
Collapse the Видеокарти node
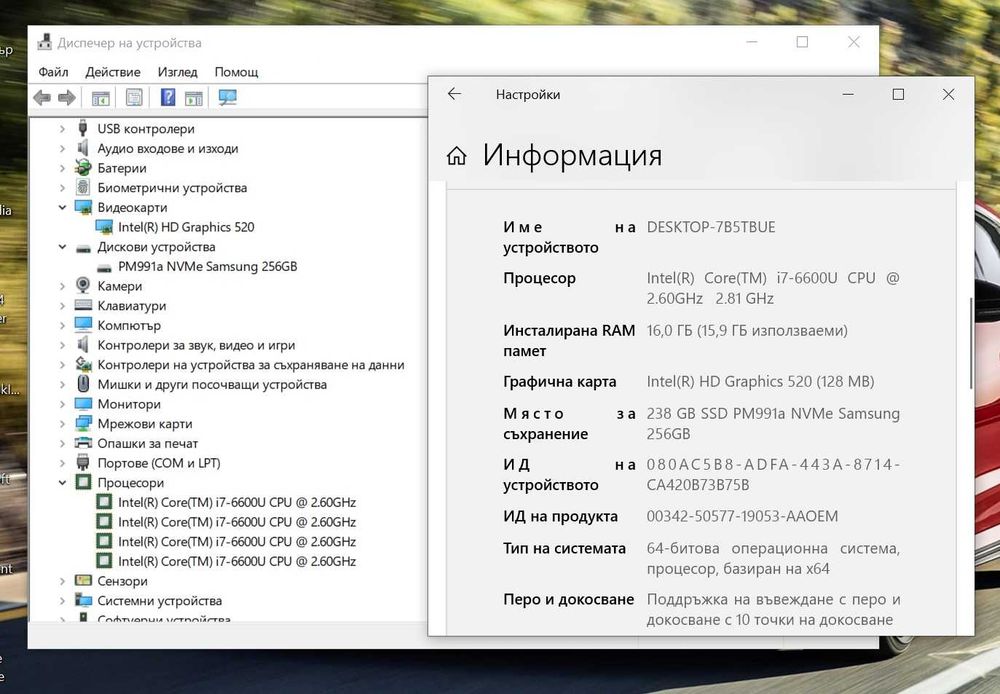(62, 207)
